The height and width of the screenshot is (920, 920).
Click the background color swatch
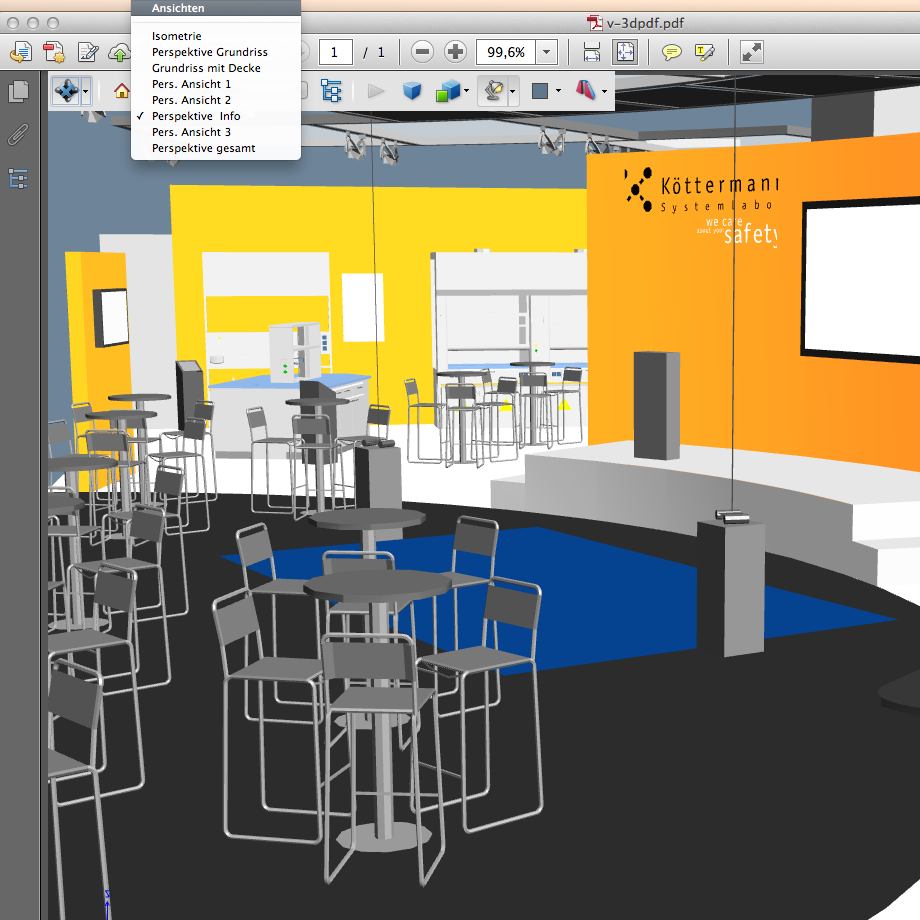[x=540, y=92]
